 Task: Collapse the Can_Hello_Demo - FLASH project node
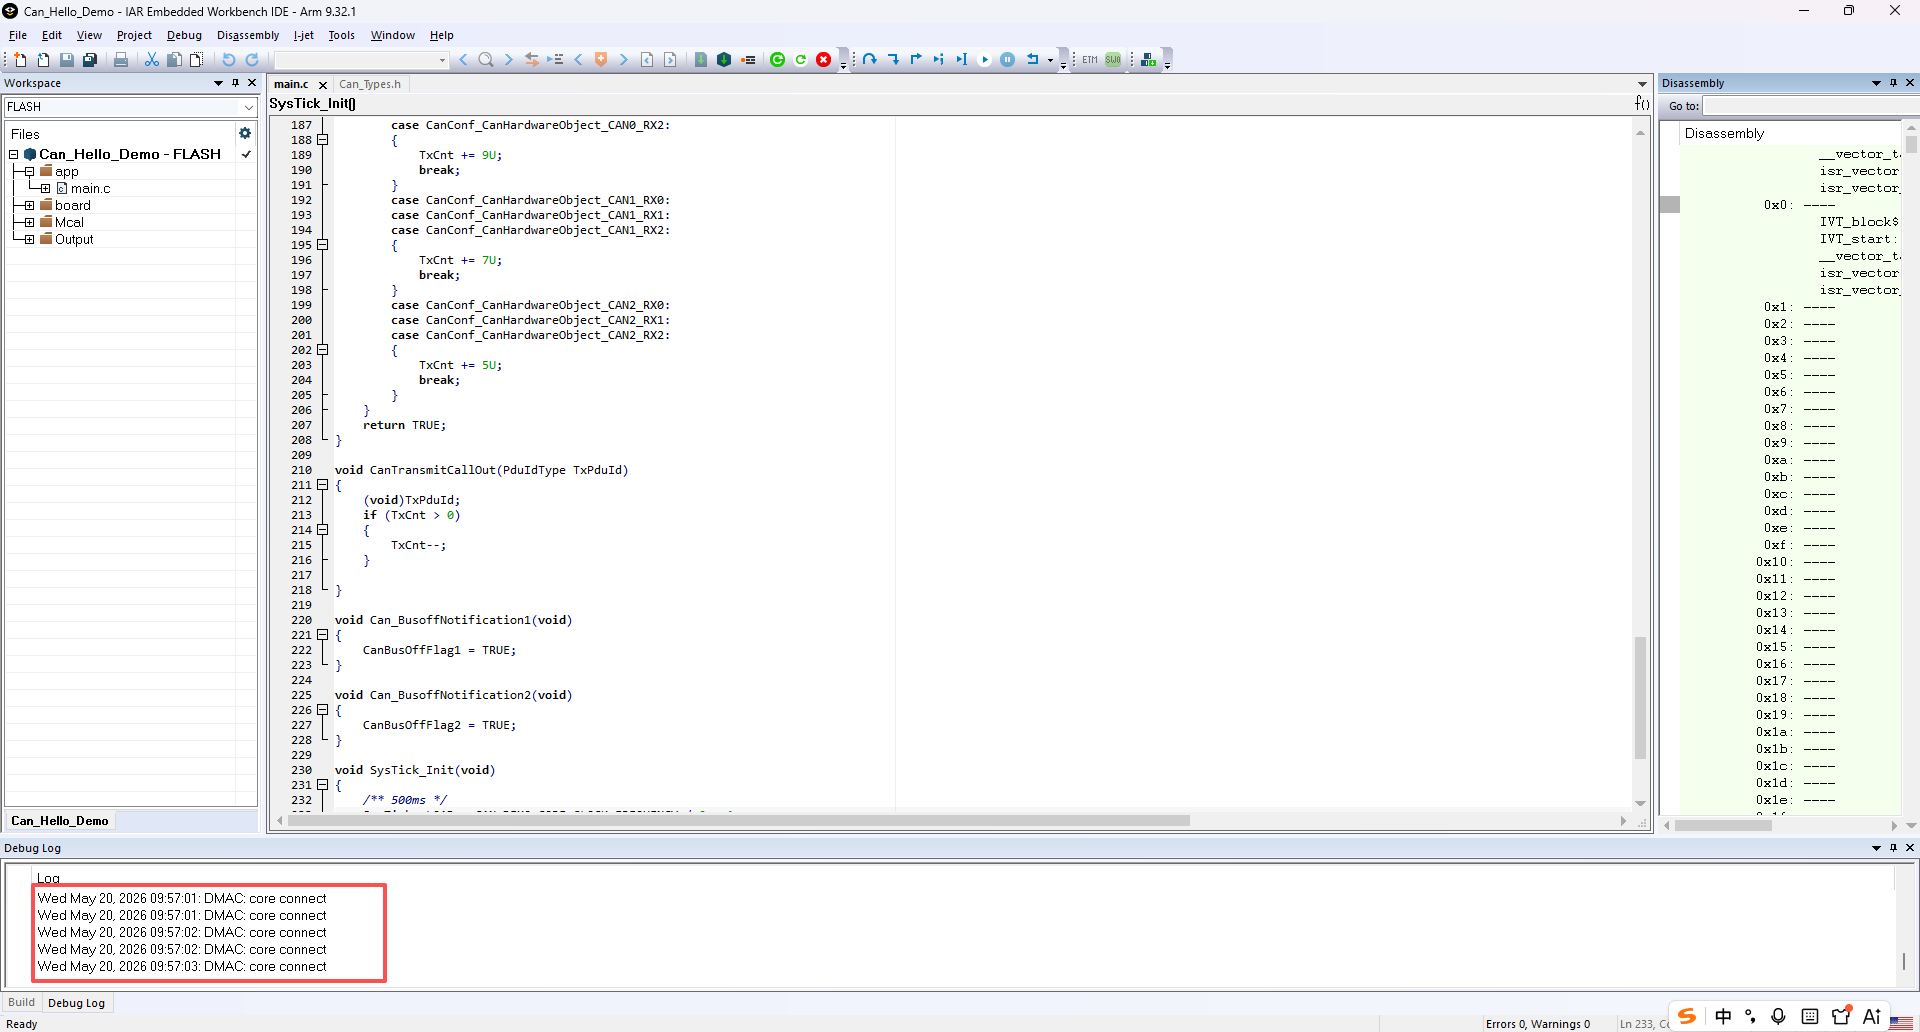pos(14,155)
